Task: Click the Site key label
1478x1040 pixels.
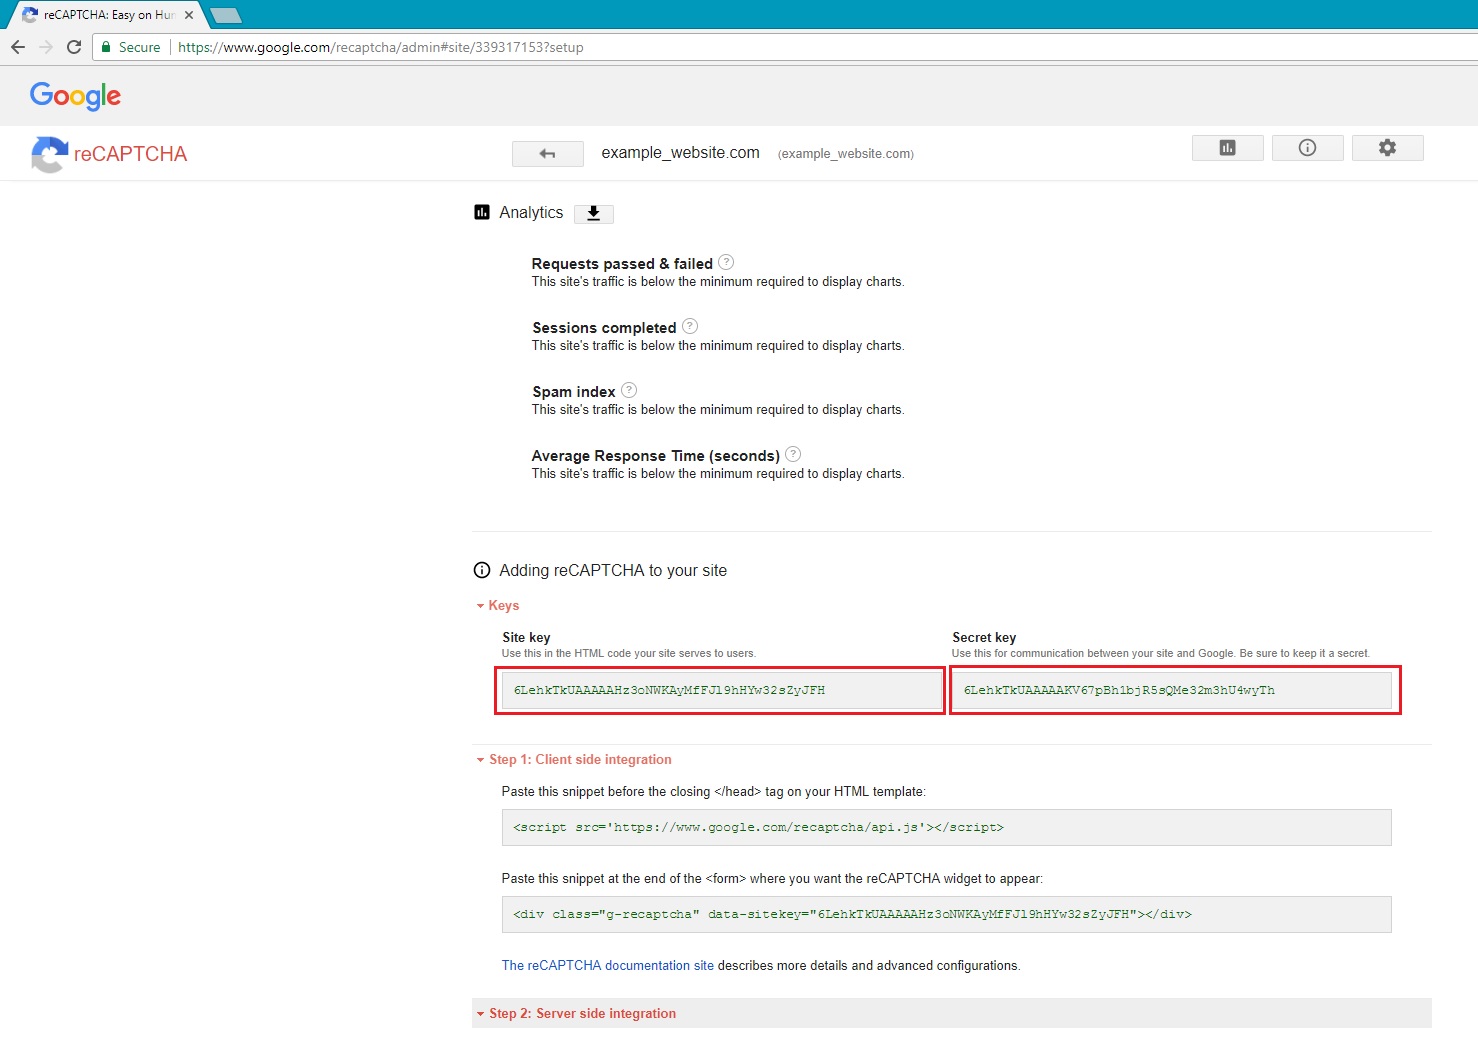Action: tap(526, 637)
